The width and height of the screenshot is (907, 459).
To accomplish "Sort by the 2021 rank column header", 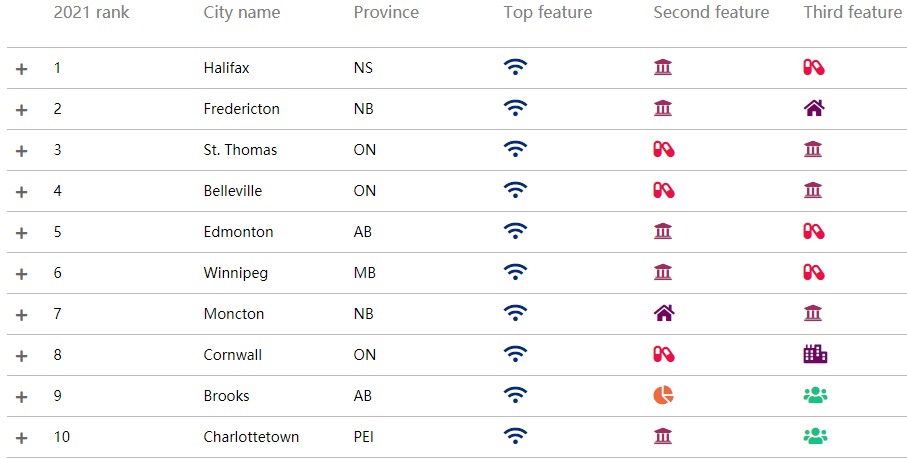I will (91, 13).
